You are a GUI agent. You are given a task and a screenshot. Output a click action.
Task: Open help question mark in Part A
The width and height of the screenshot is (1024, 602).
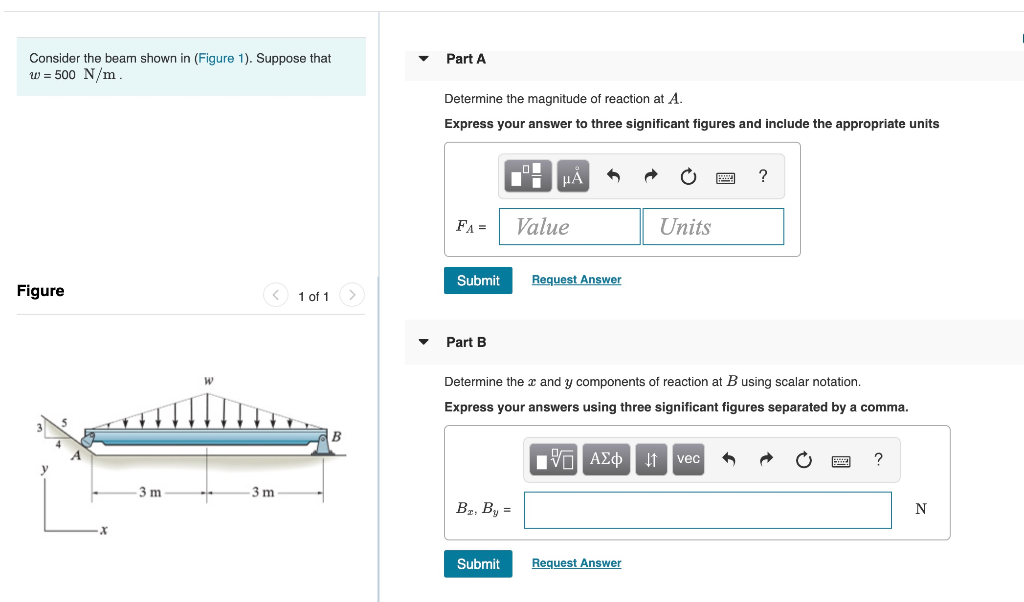coord(763,176)
